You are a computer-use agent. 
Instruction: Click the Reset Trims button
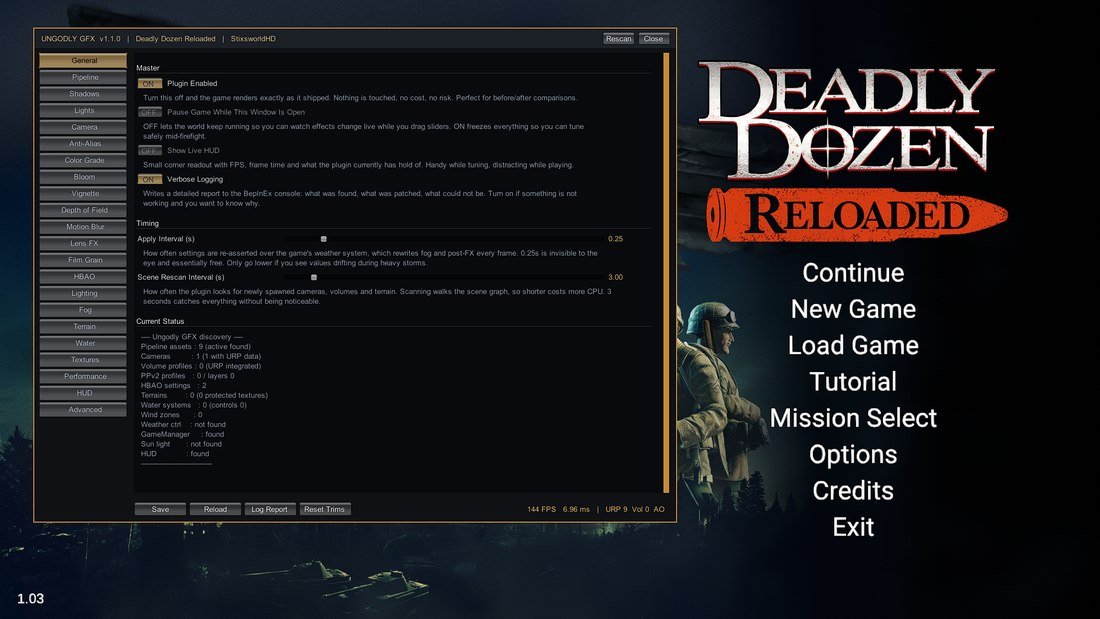tap(324, 510)
